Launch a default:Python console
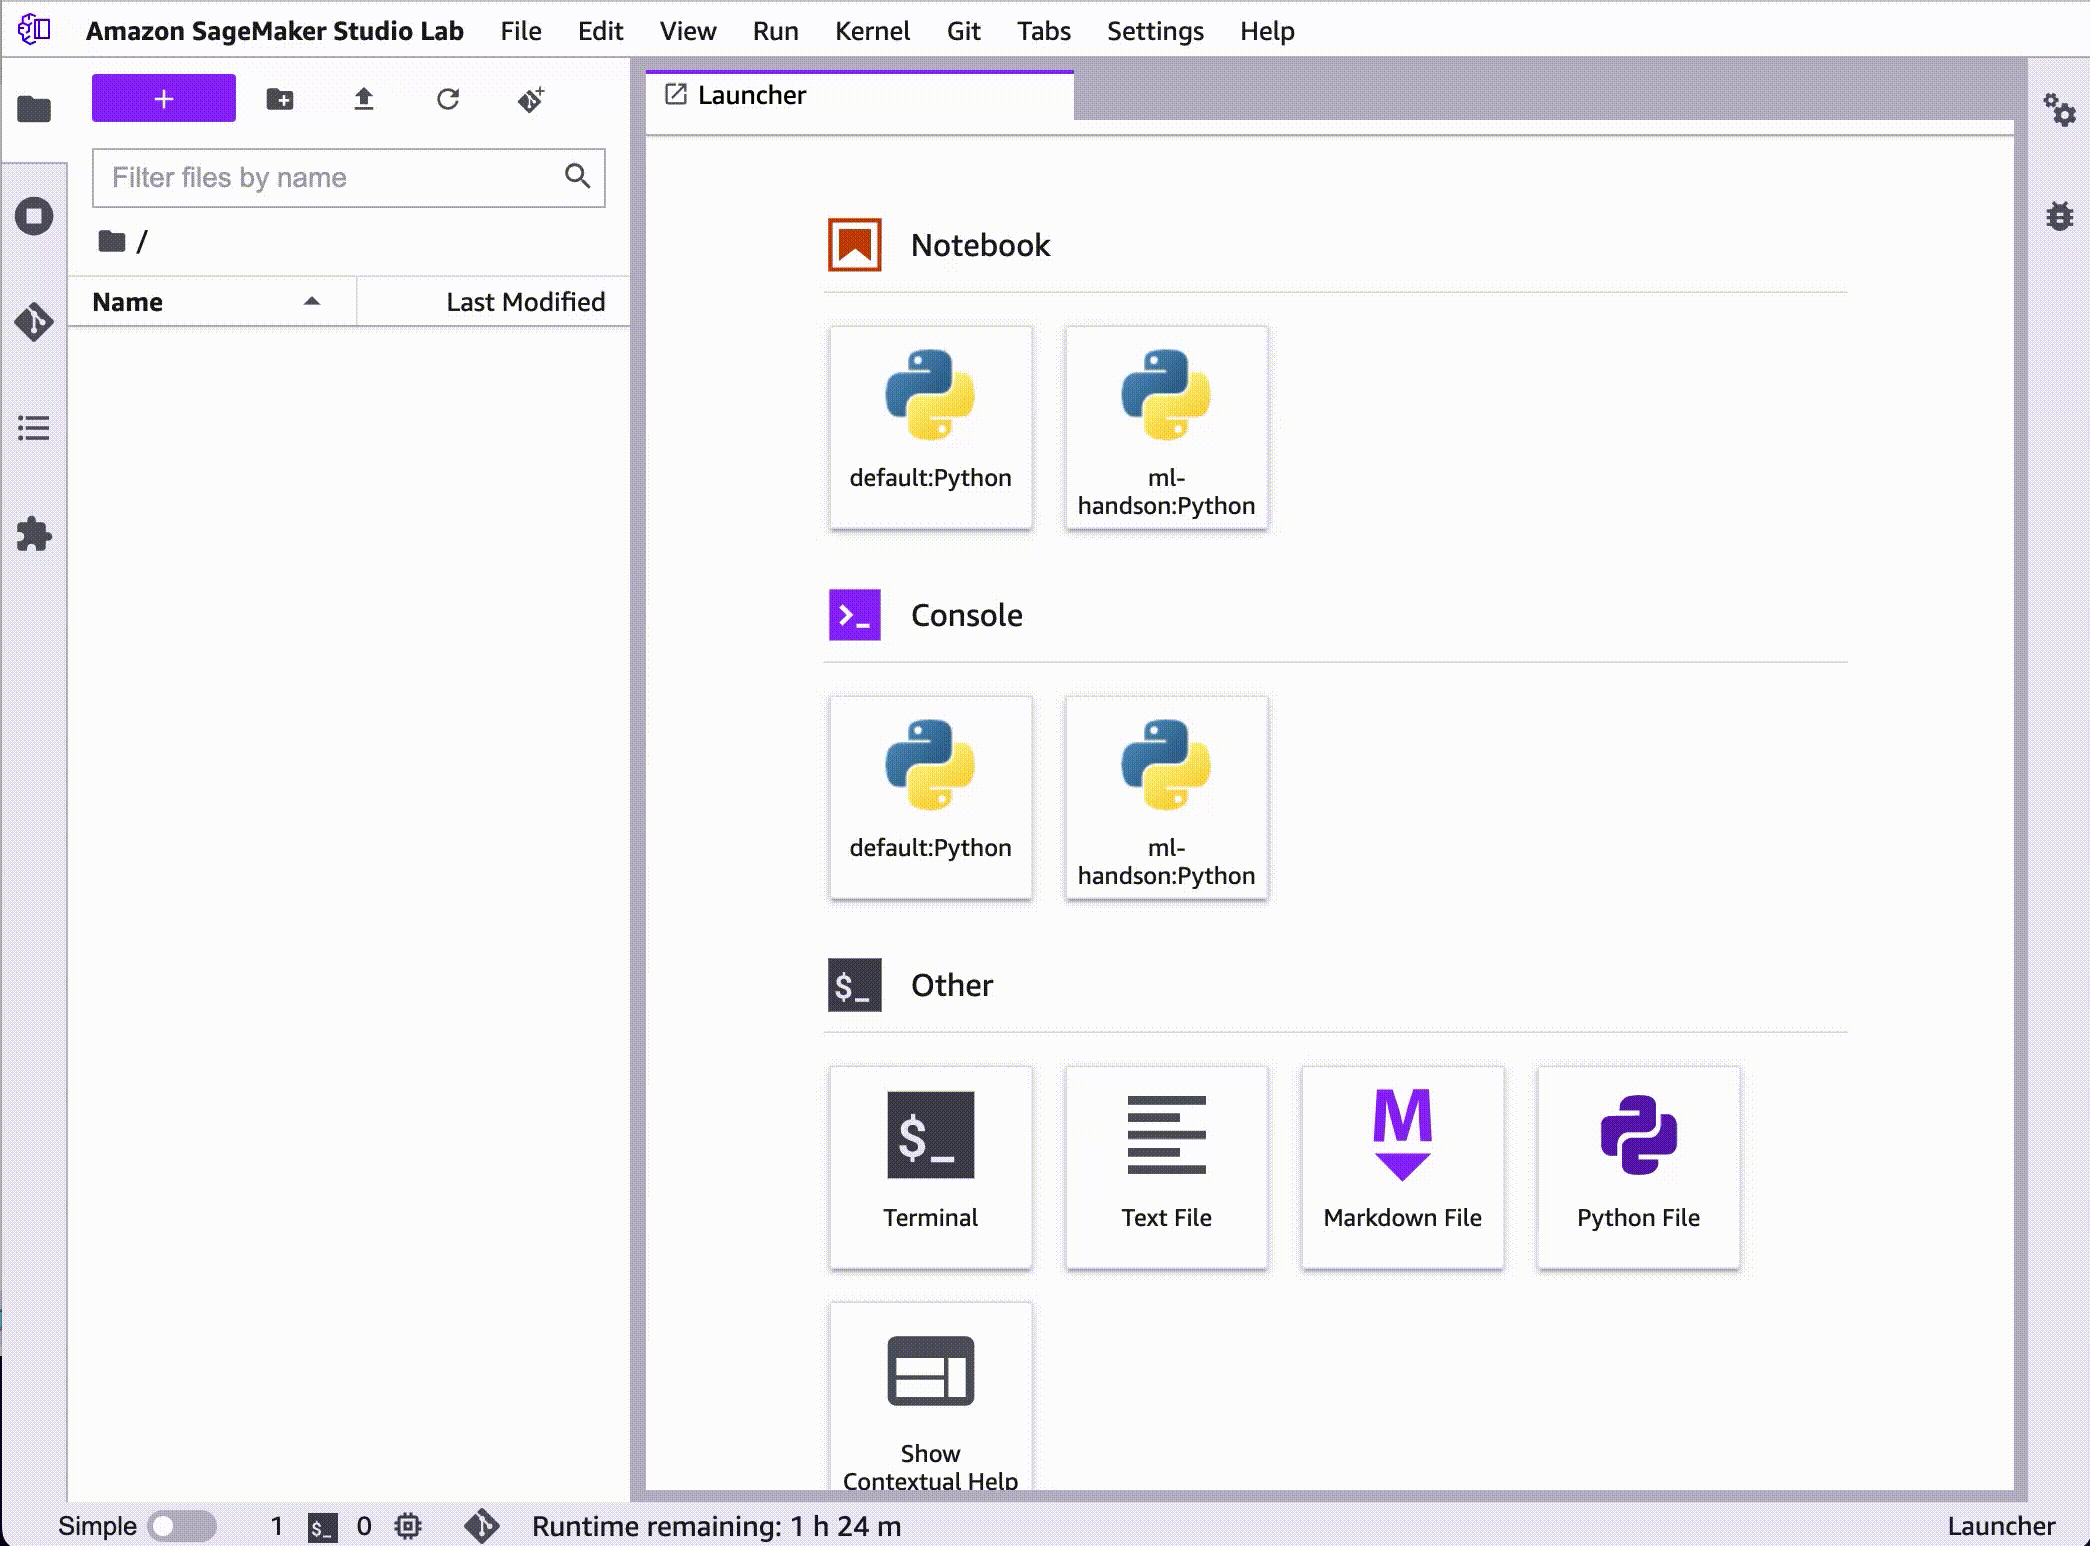 coord(930,797)
